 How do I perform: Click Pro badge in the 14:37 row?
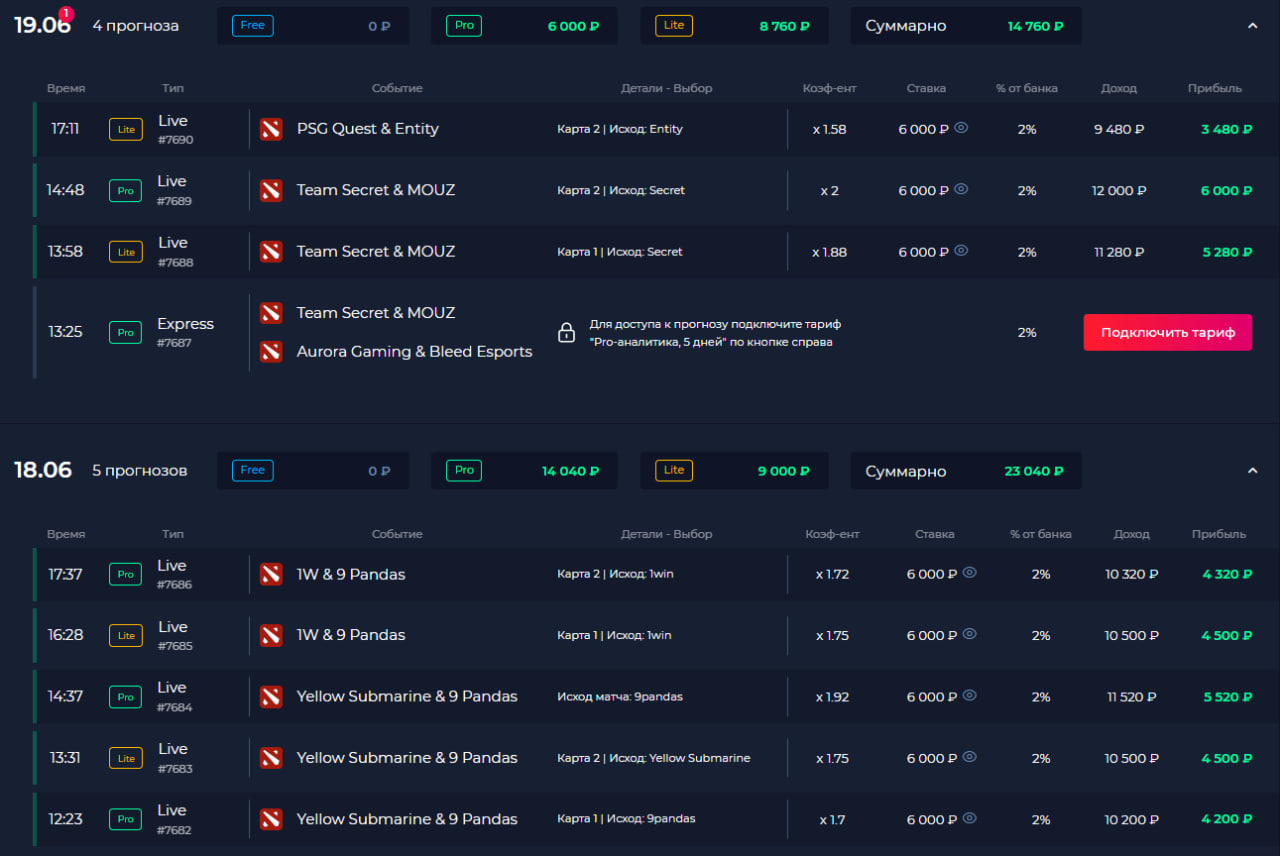pyautogui.click(x=126, y=696)
